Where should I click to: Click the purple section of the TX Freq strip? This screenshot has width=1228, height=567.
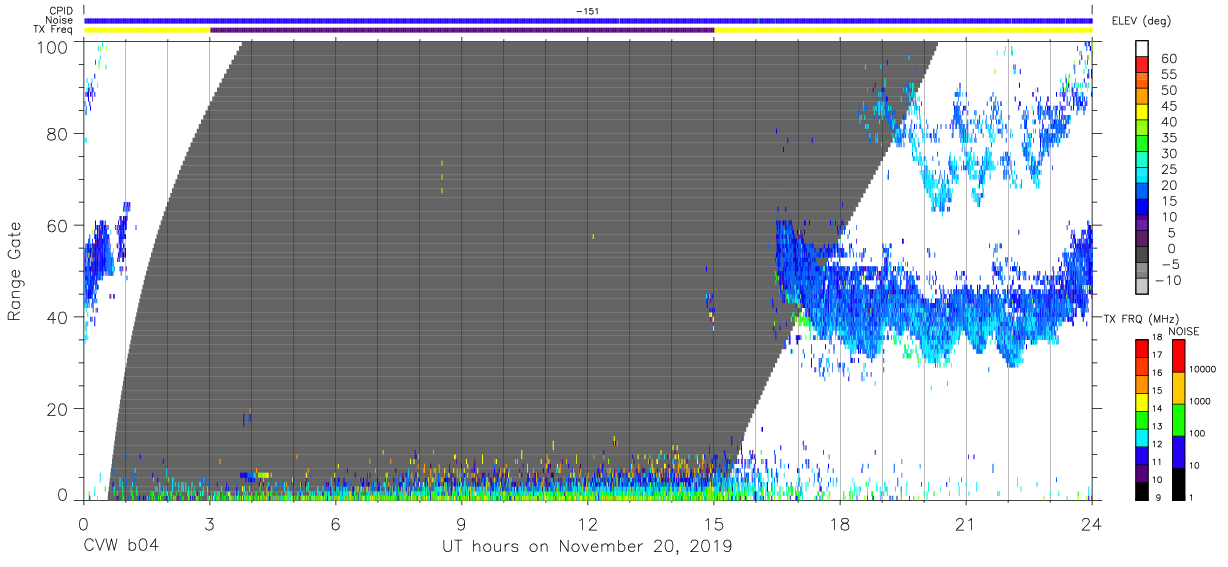click(x=462, y=30)
